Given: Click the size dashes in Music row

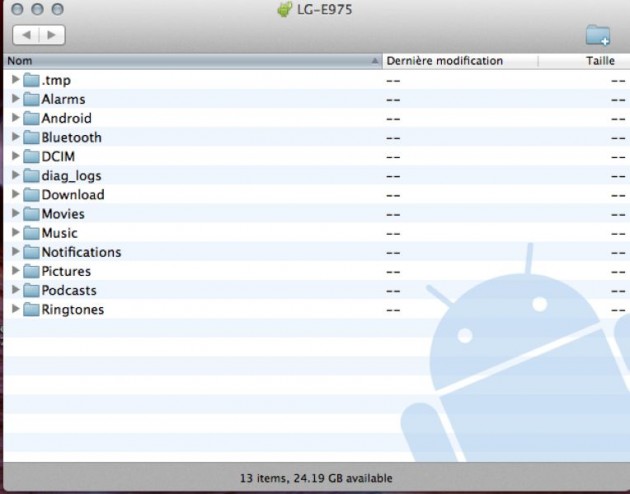Looking at the screenshot, I should tap(618, 234).
